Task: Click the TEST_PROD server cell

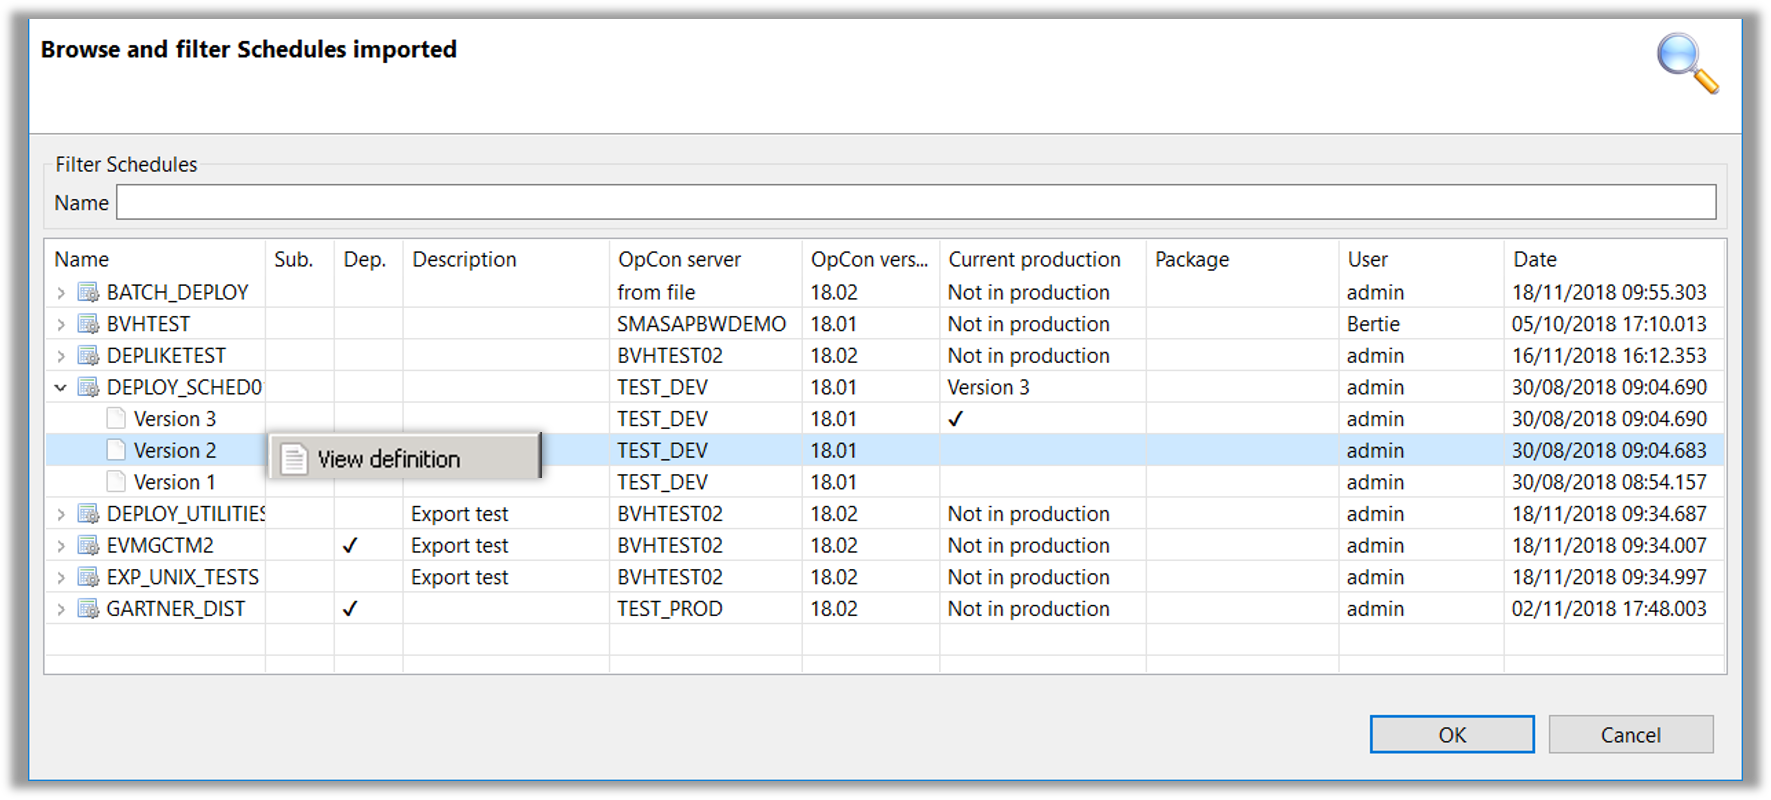Action: 670,609
